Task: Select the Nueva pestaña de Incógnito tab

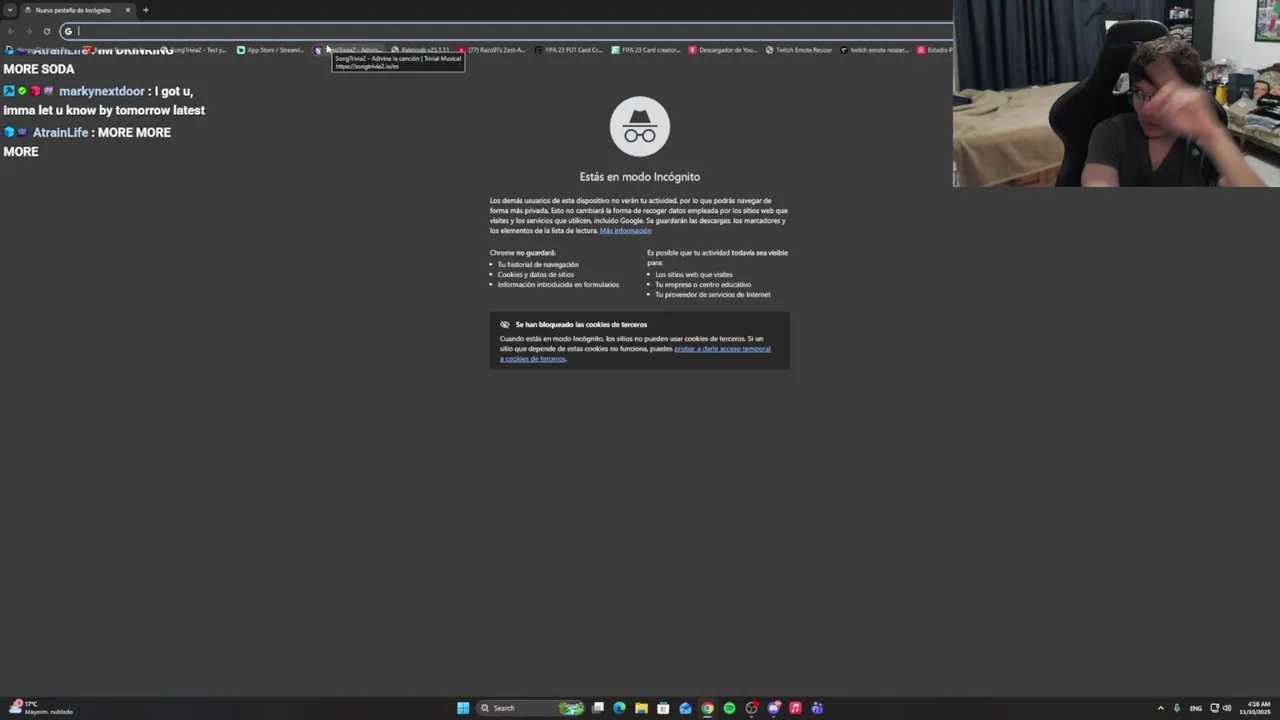Action: click(x=77, y=10)
